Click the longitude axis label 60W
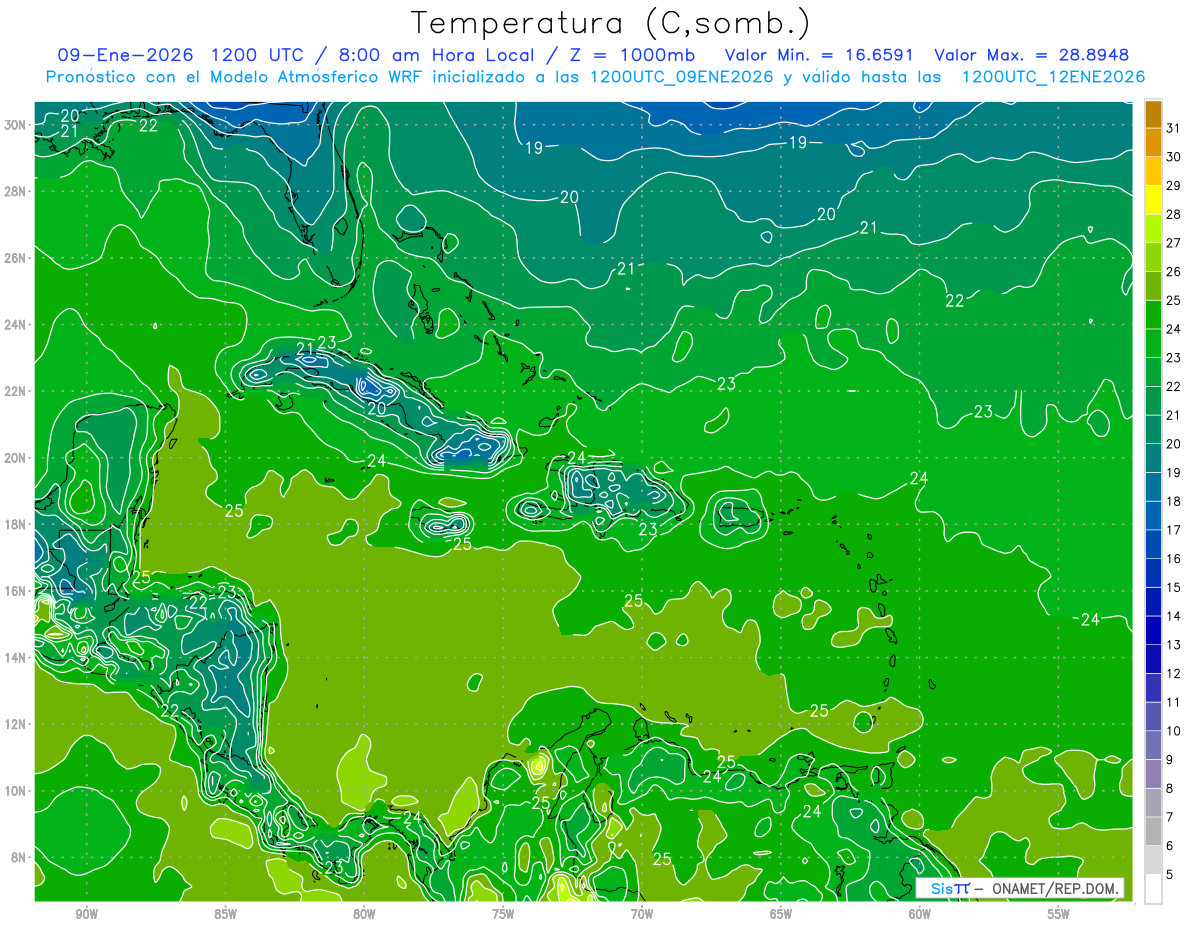Image resolution: width=1200 pixels, height=927 pixels. [x=920, y=914]
